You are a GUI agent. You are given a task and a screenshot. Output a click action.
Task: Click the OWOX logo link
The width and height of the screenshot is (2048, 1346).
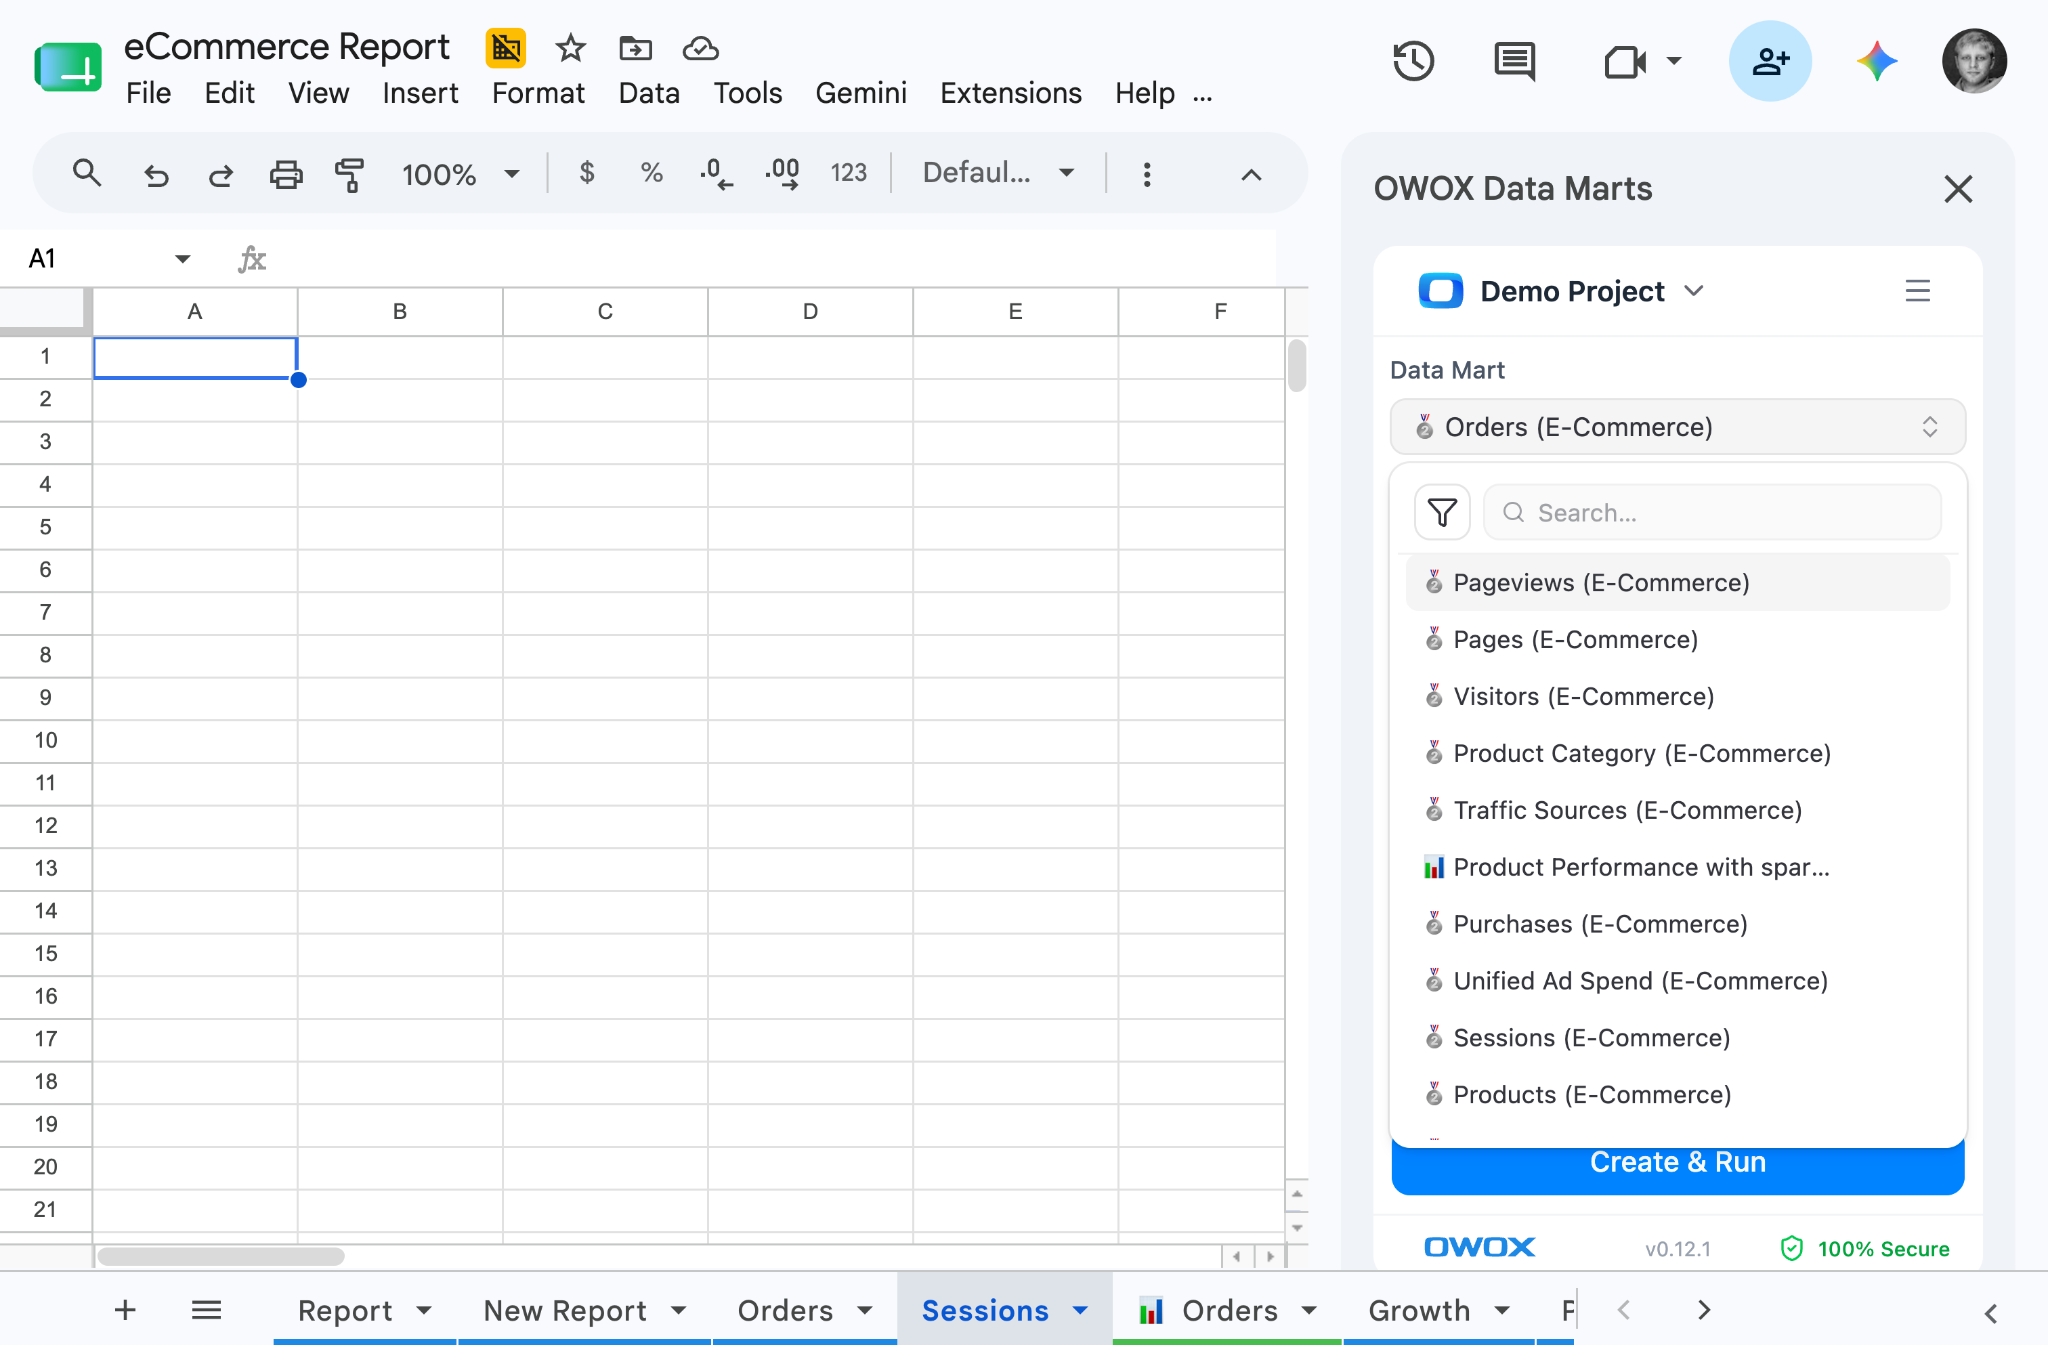click(1479, 1248)
